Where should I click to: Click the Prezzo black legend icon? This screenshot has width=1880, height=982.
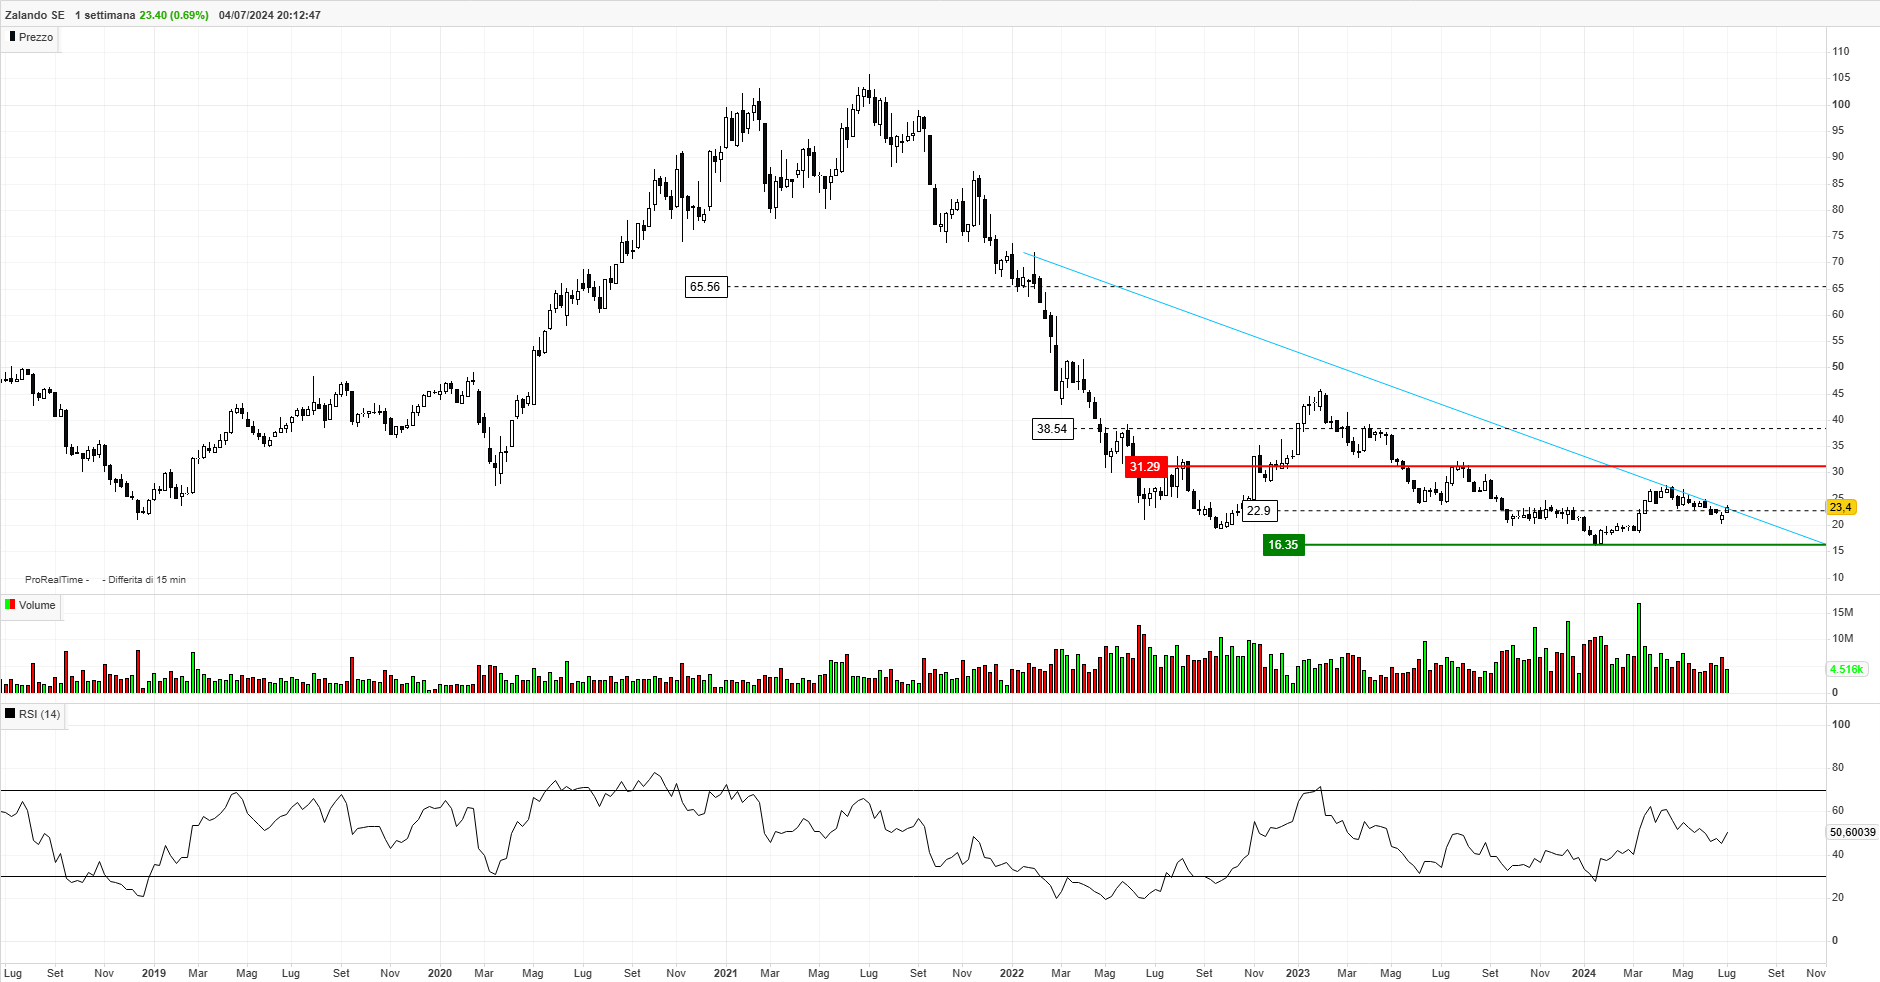coord(13,36)
